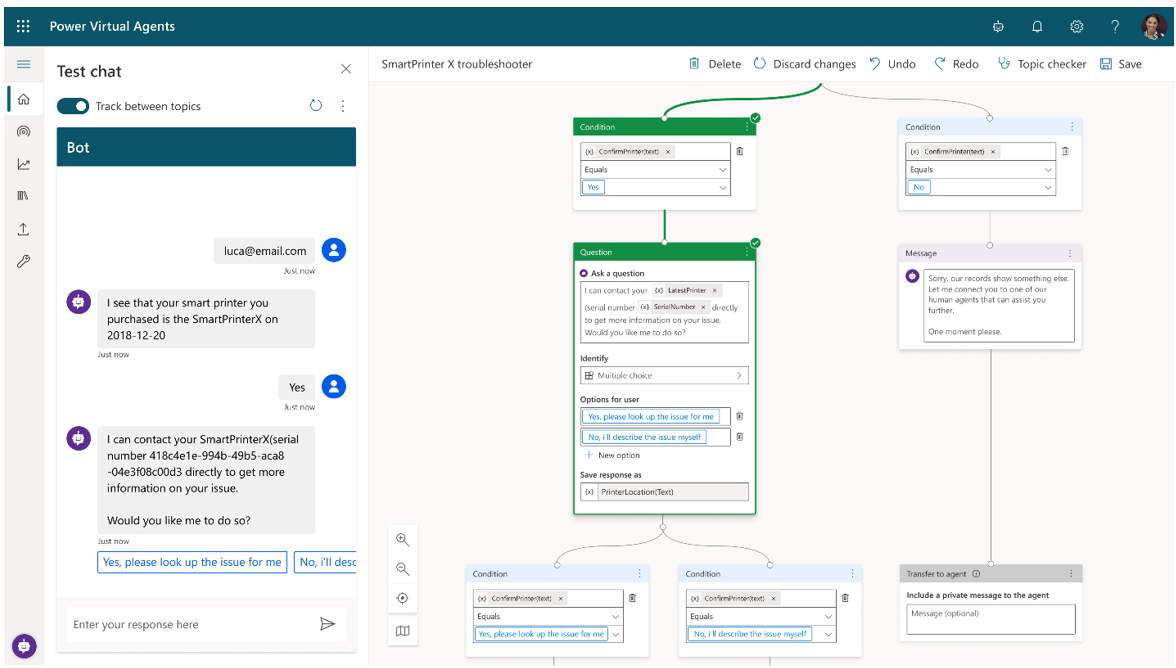Delete the 'Yes, please look up the issue for me' option
1176x668 pixels.
(740, 416)
